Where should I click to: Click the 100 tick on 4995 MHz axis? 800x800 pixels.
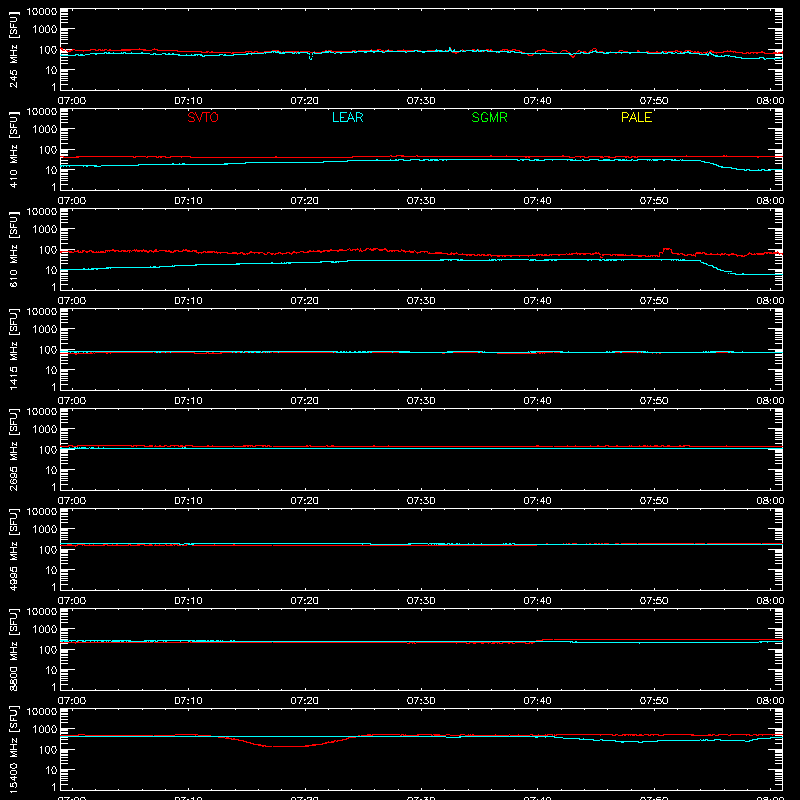48,550
